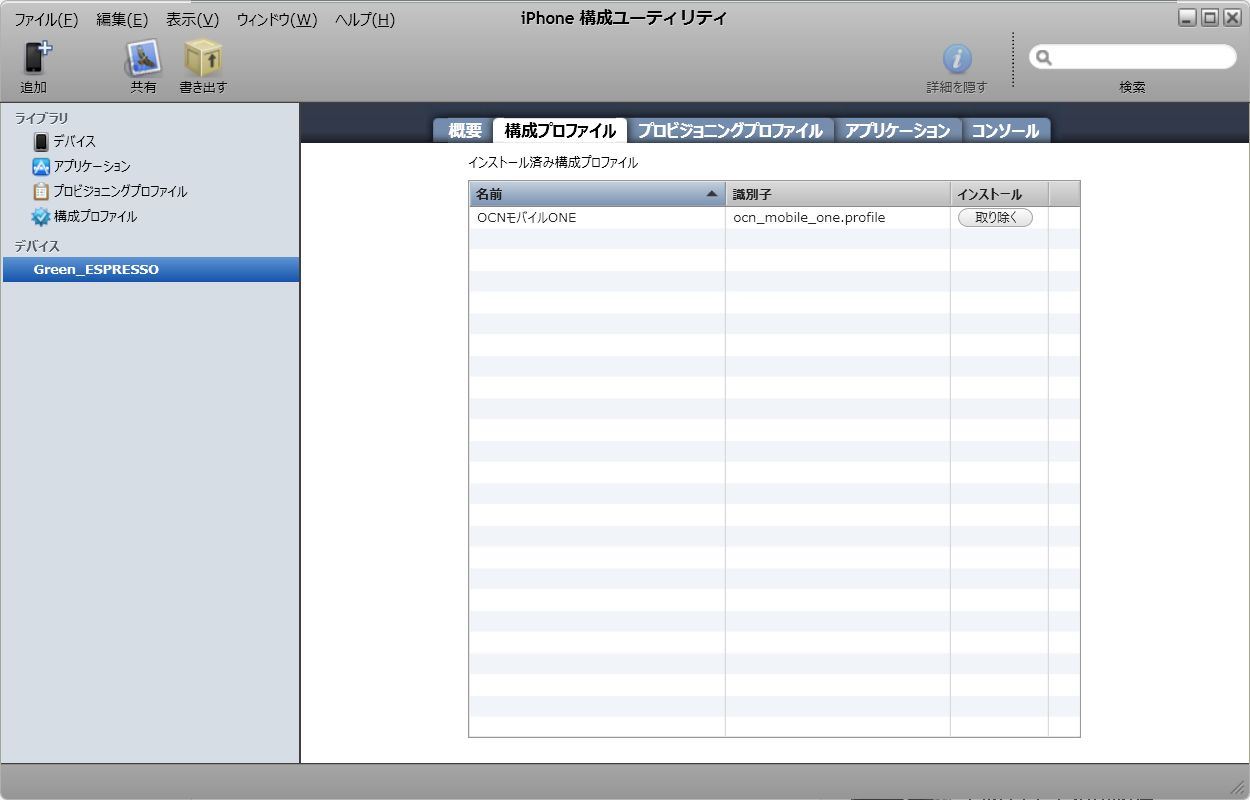Click the 共有 (Share) toolbar icon

(143, 59)
